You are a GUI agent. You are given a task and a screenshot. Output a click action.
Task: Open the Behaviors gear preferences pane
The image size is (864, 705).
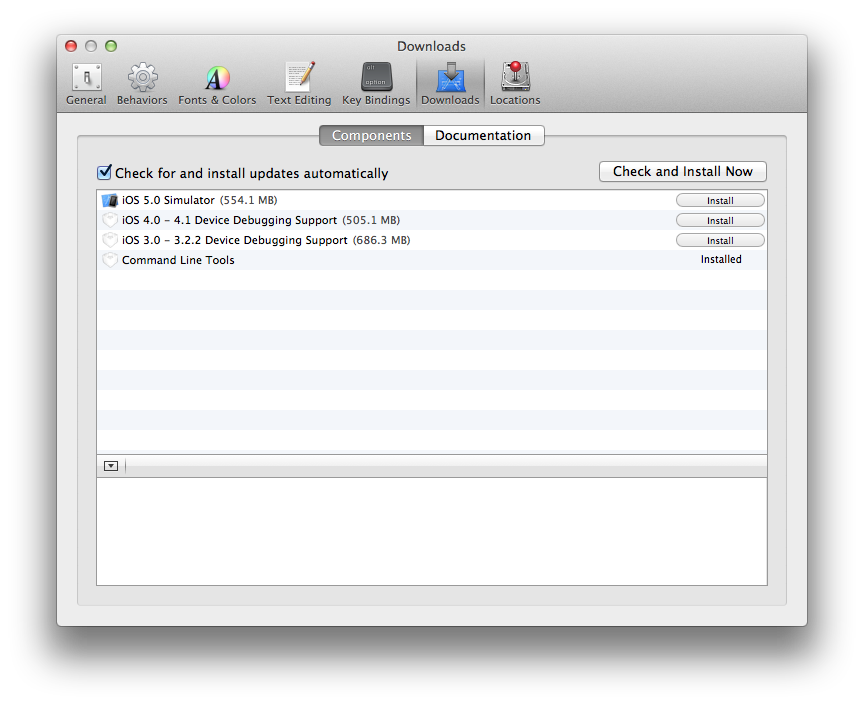pyautogui.click(x=142, y=84)
